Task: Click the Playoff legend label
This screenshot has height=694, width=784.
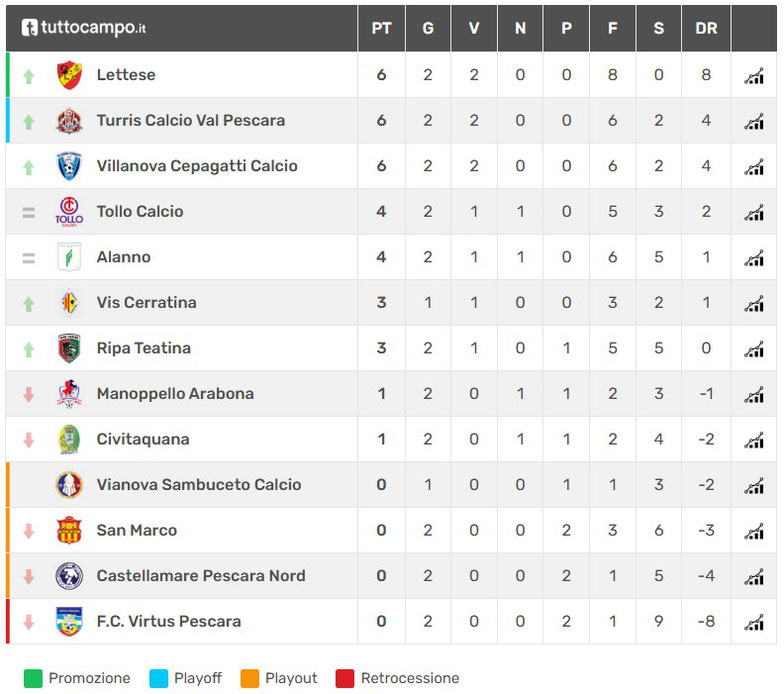Action: pos(197,678)
